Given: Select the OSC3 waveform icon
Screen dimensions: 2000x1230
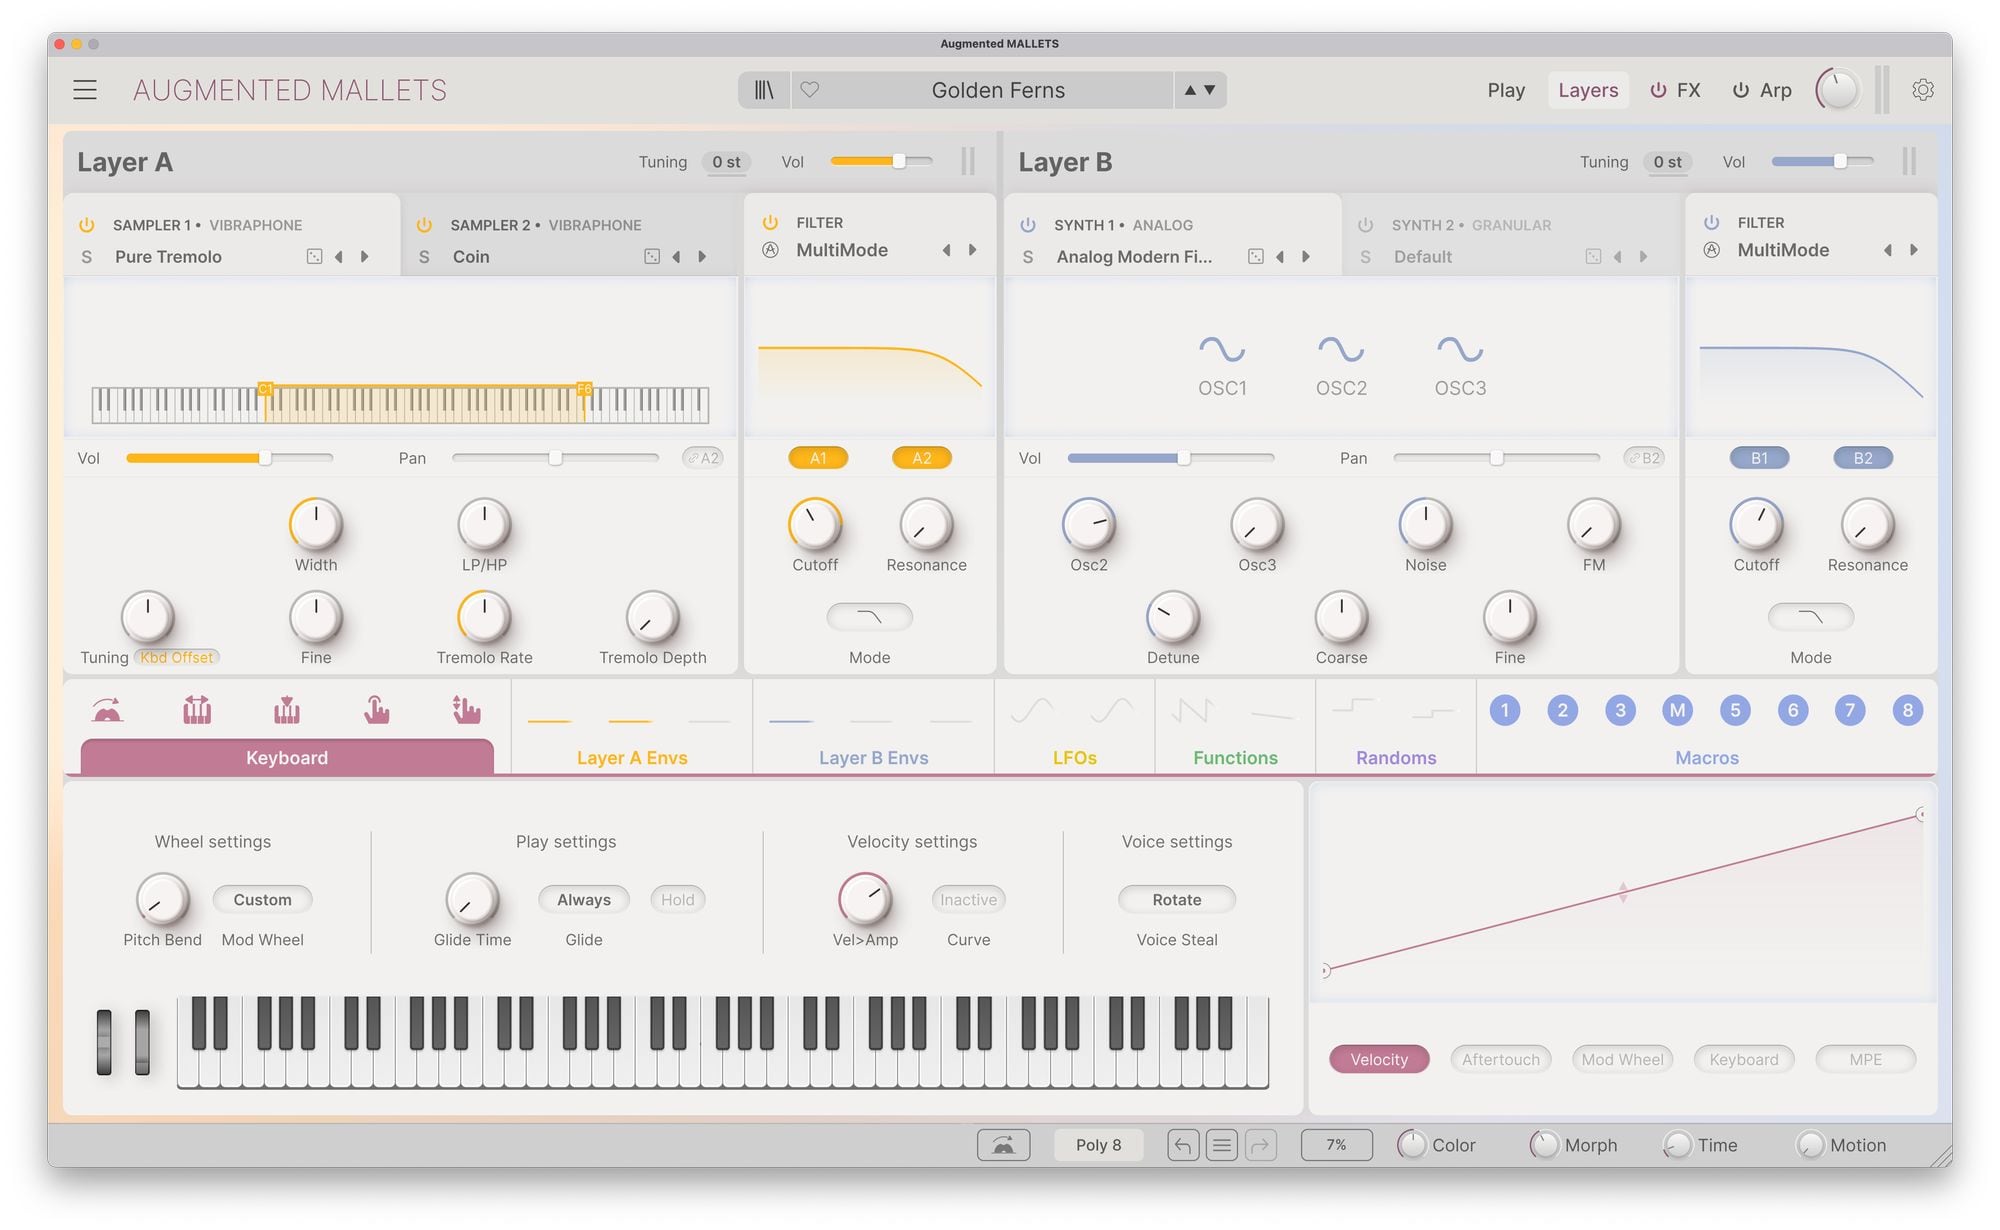Looking at the screenshot, I should pos(1460,349).
